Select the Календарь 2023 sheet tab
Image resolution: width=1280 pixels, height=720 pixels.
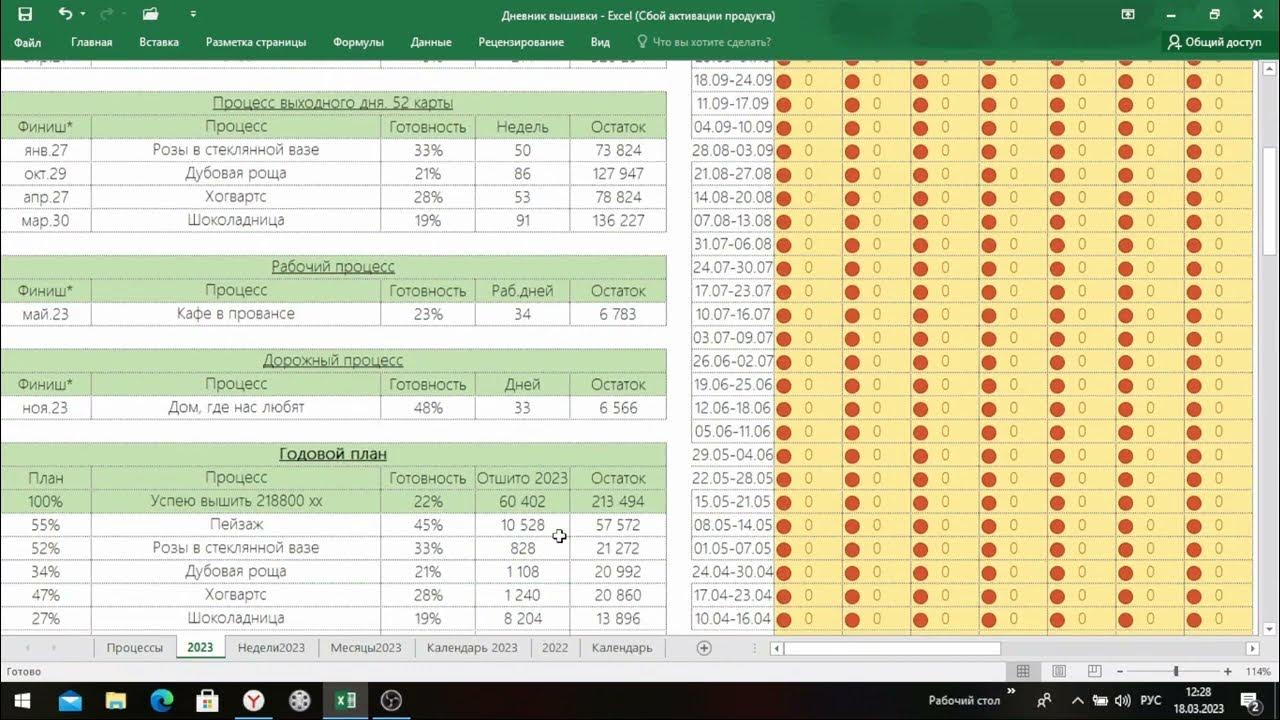click(x=472, y=647)
